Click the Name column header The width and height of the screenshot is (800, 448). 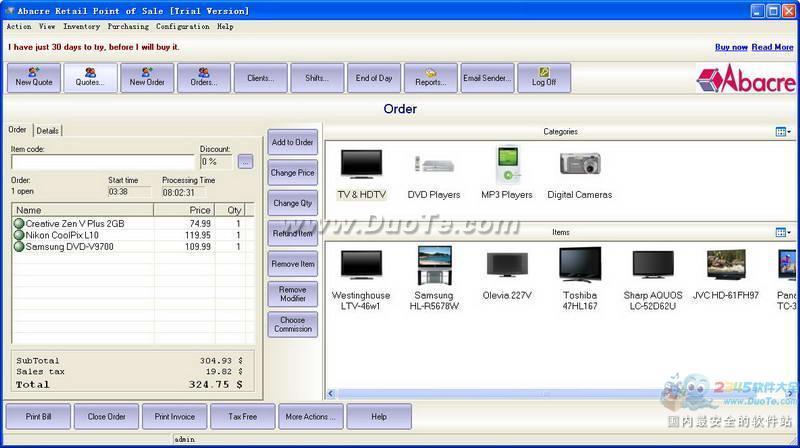point(83,210)
